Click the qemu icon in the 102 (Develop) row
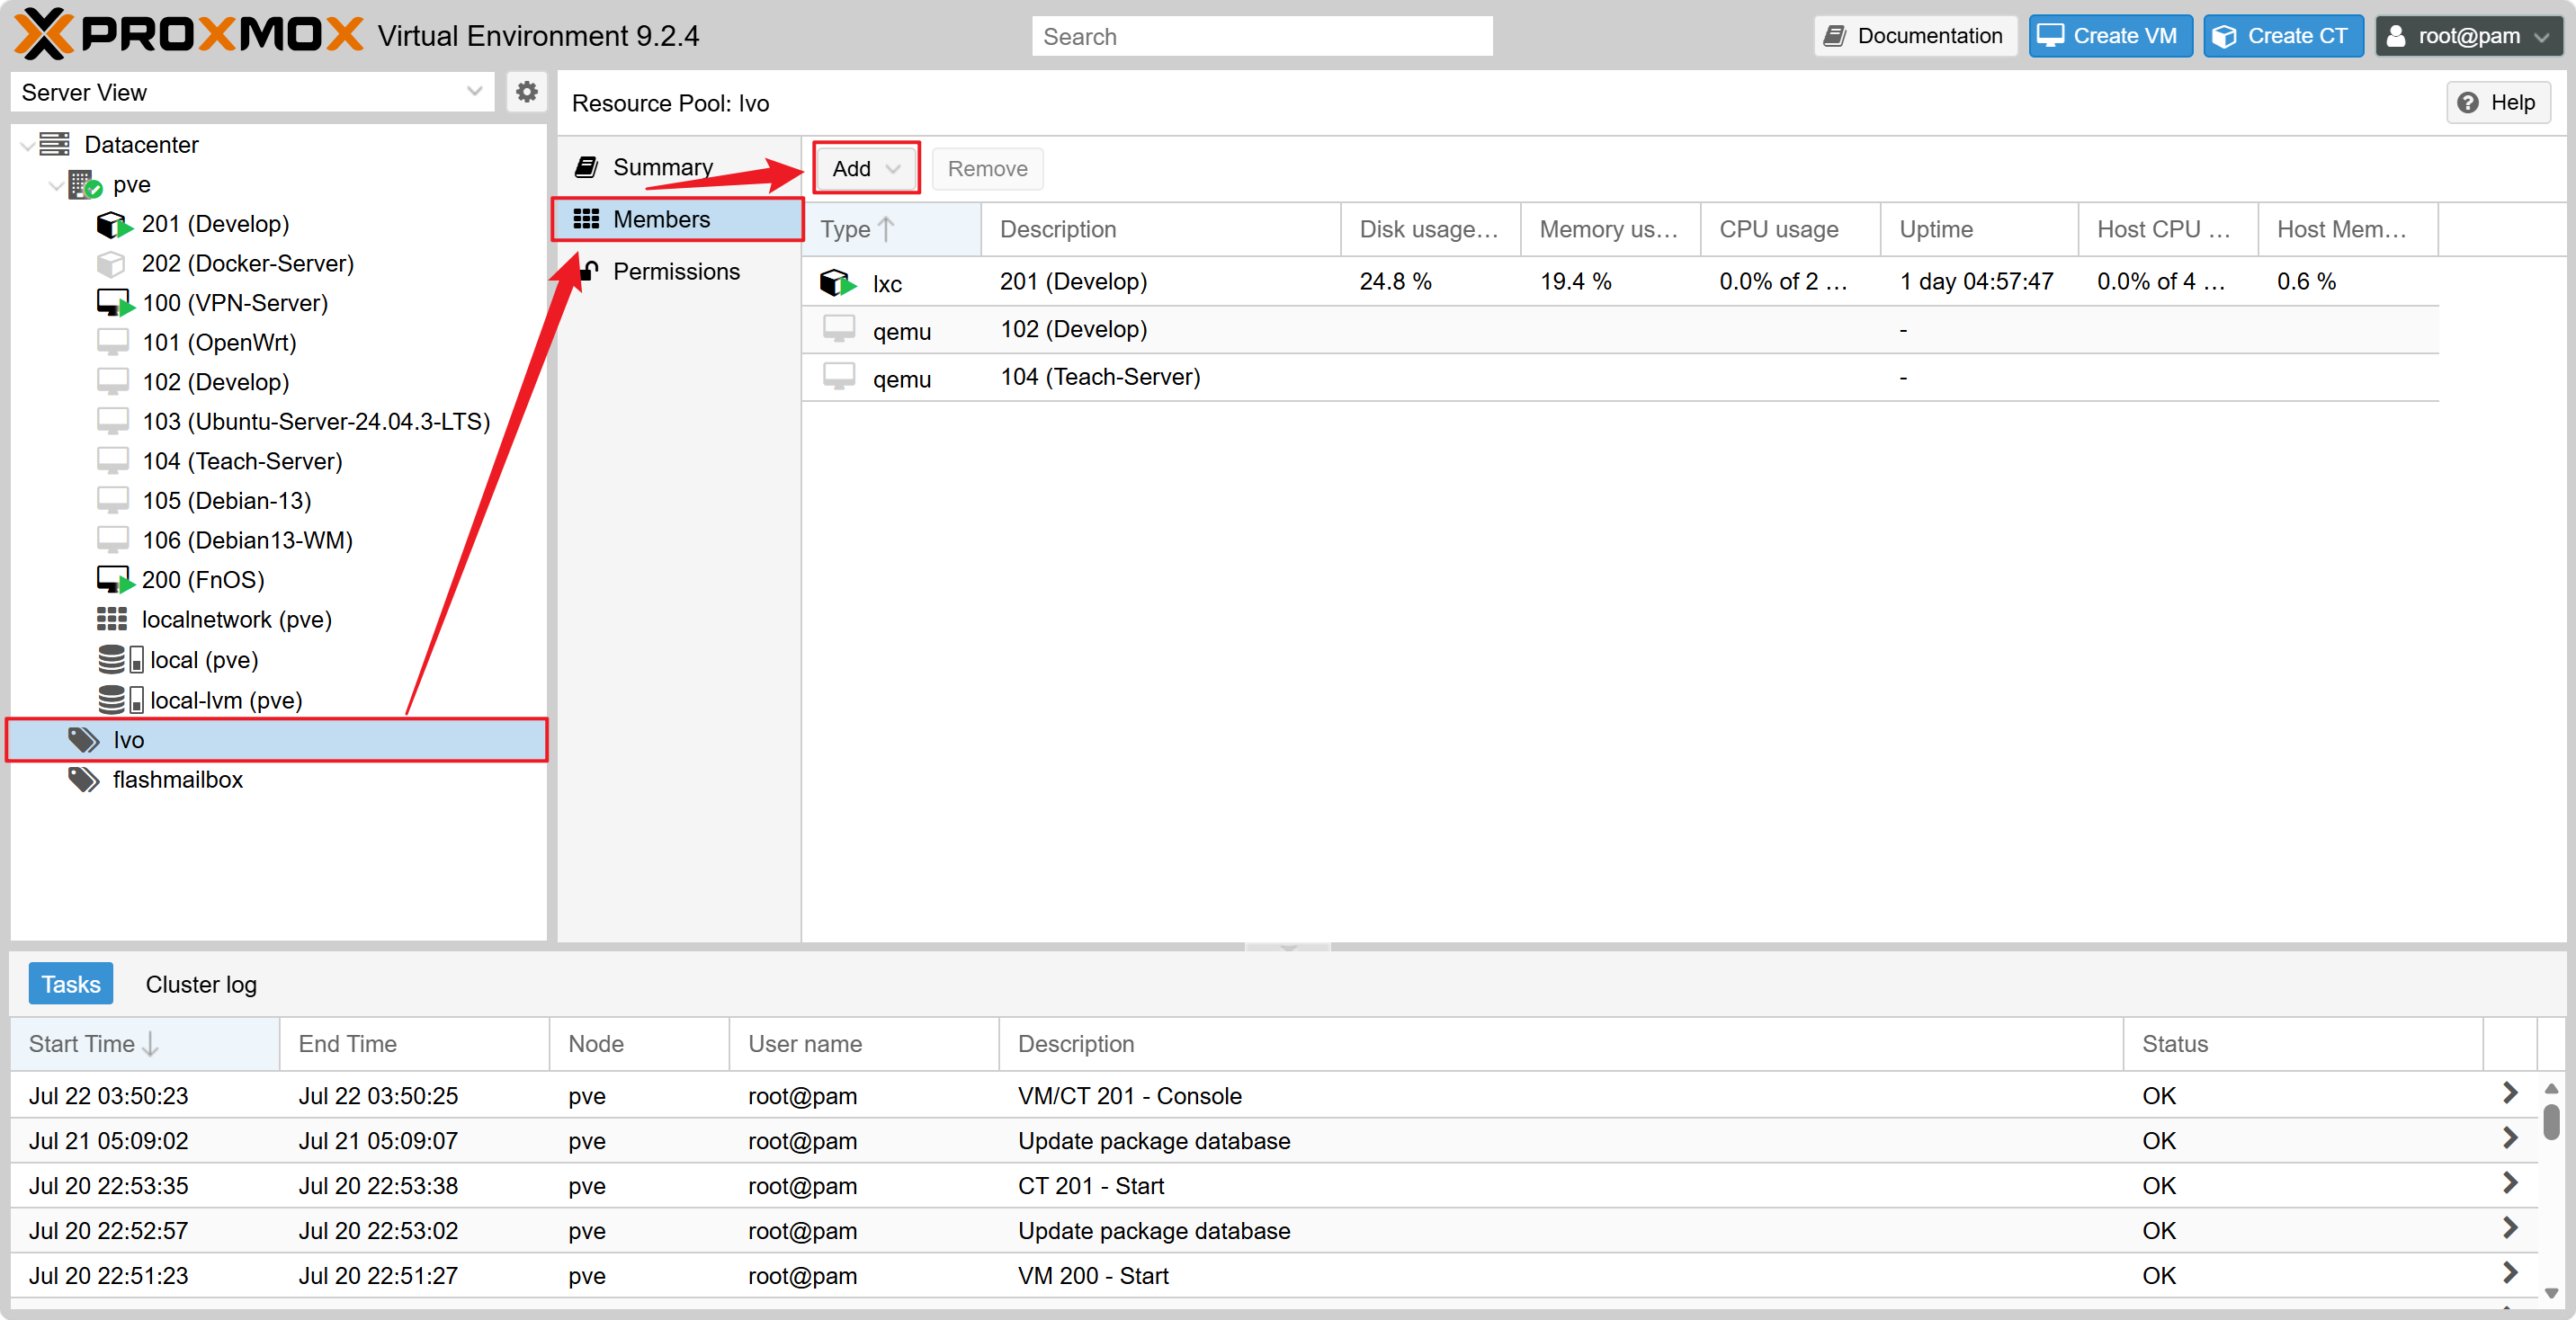 pyautogui.click(x=838, y=329)
